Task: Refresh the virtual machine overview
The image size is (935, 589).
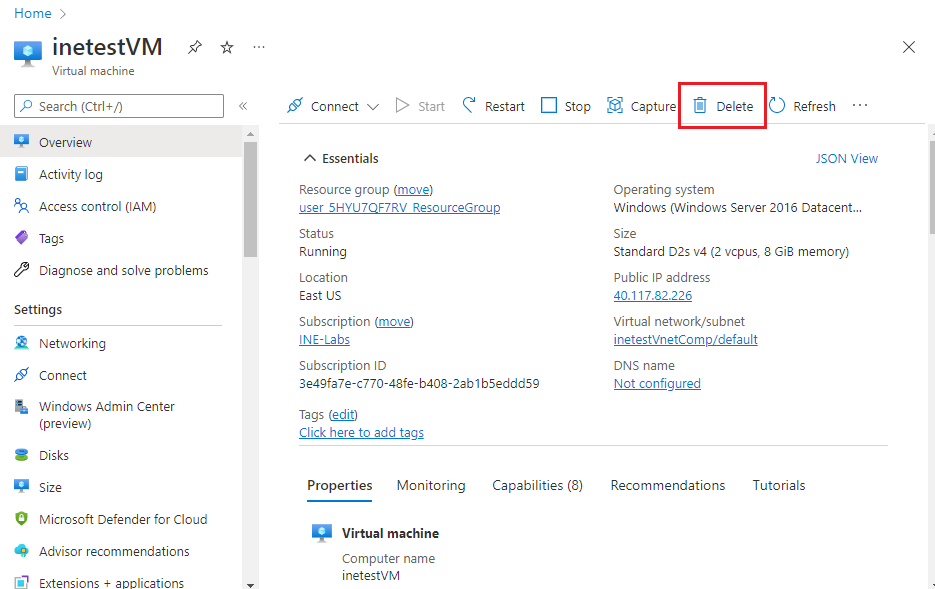Action: tap(802, 106)
